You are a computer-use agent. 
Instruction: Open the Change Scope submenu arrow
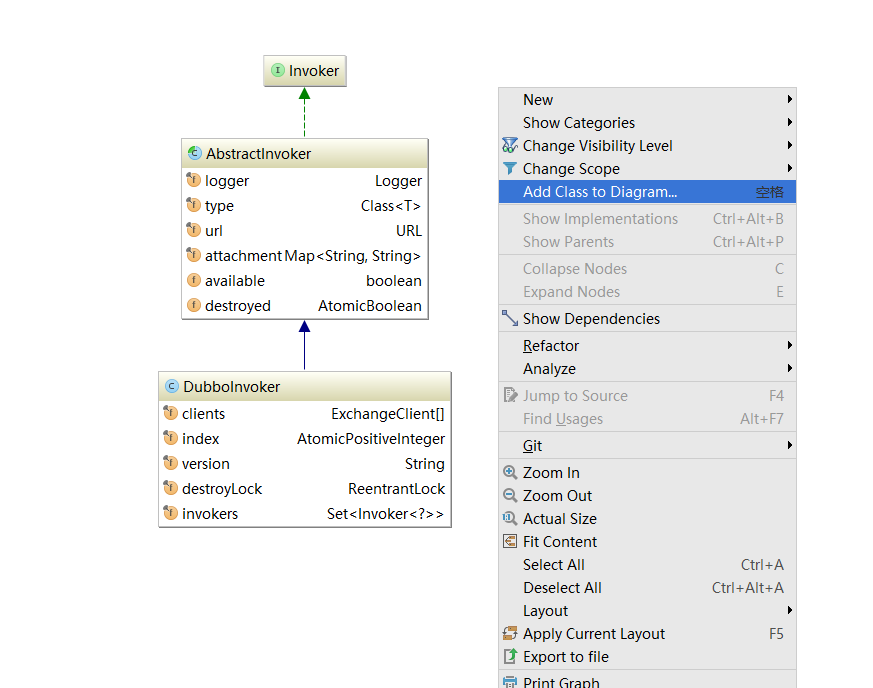point(789,168)
